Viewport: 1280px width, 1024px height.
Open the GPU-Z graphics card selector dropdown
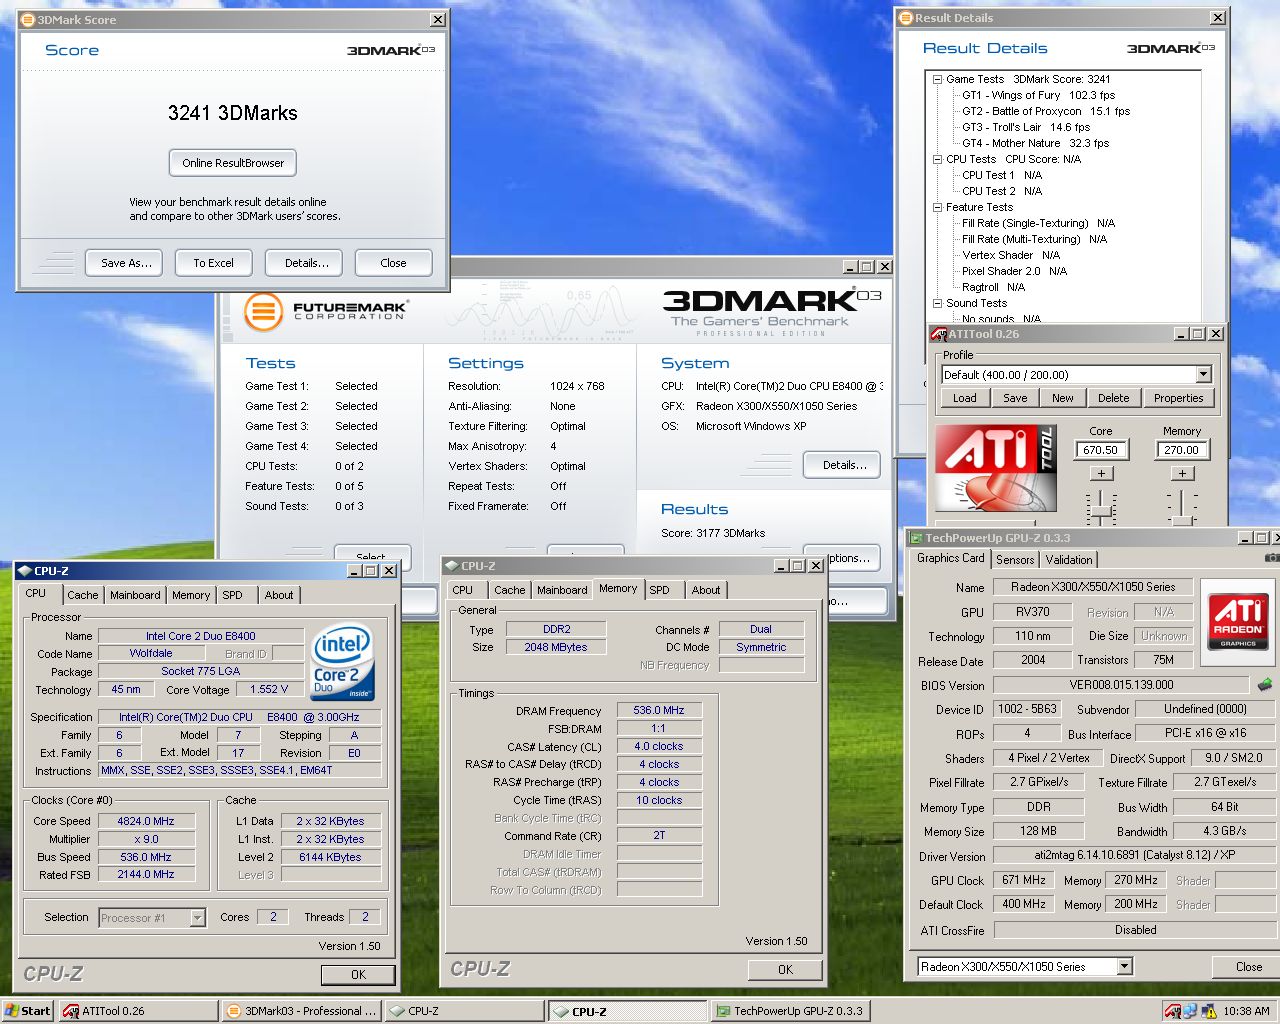click(x=1125, y=966)
